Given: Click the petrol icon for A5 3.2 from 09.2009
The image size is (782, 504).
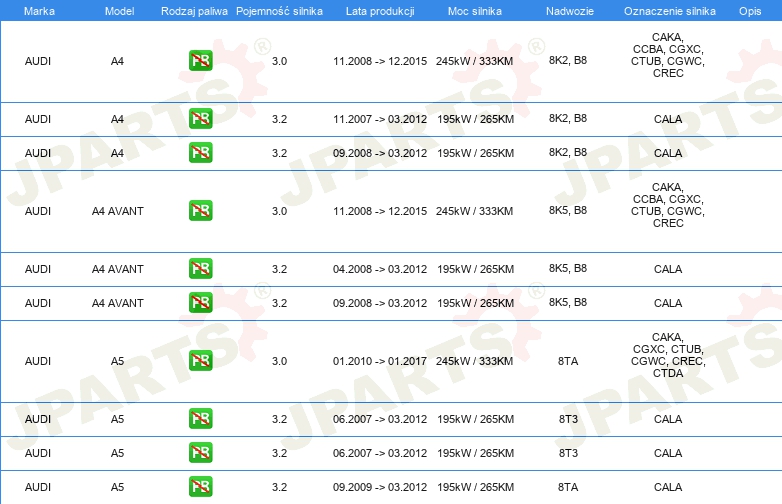Looking at the screenshot, I should click(200, 487).
